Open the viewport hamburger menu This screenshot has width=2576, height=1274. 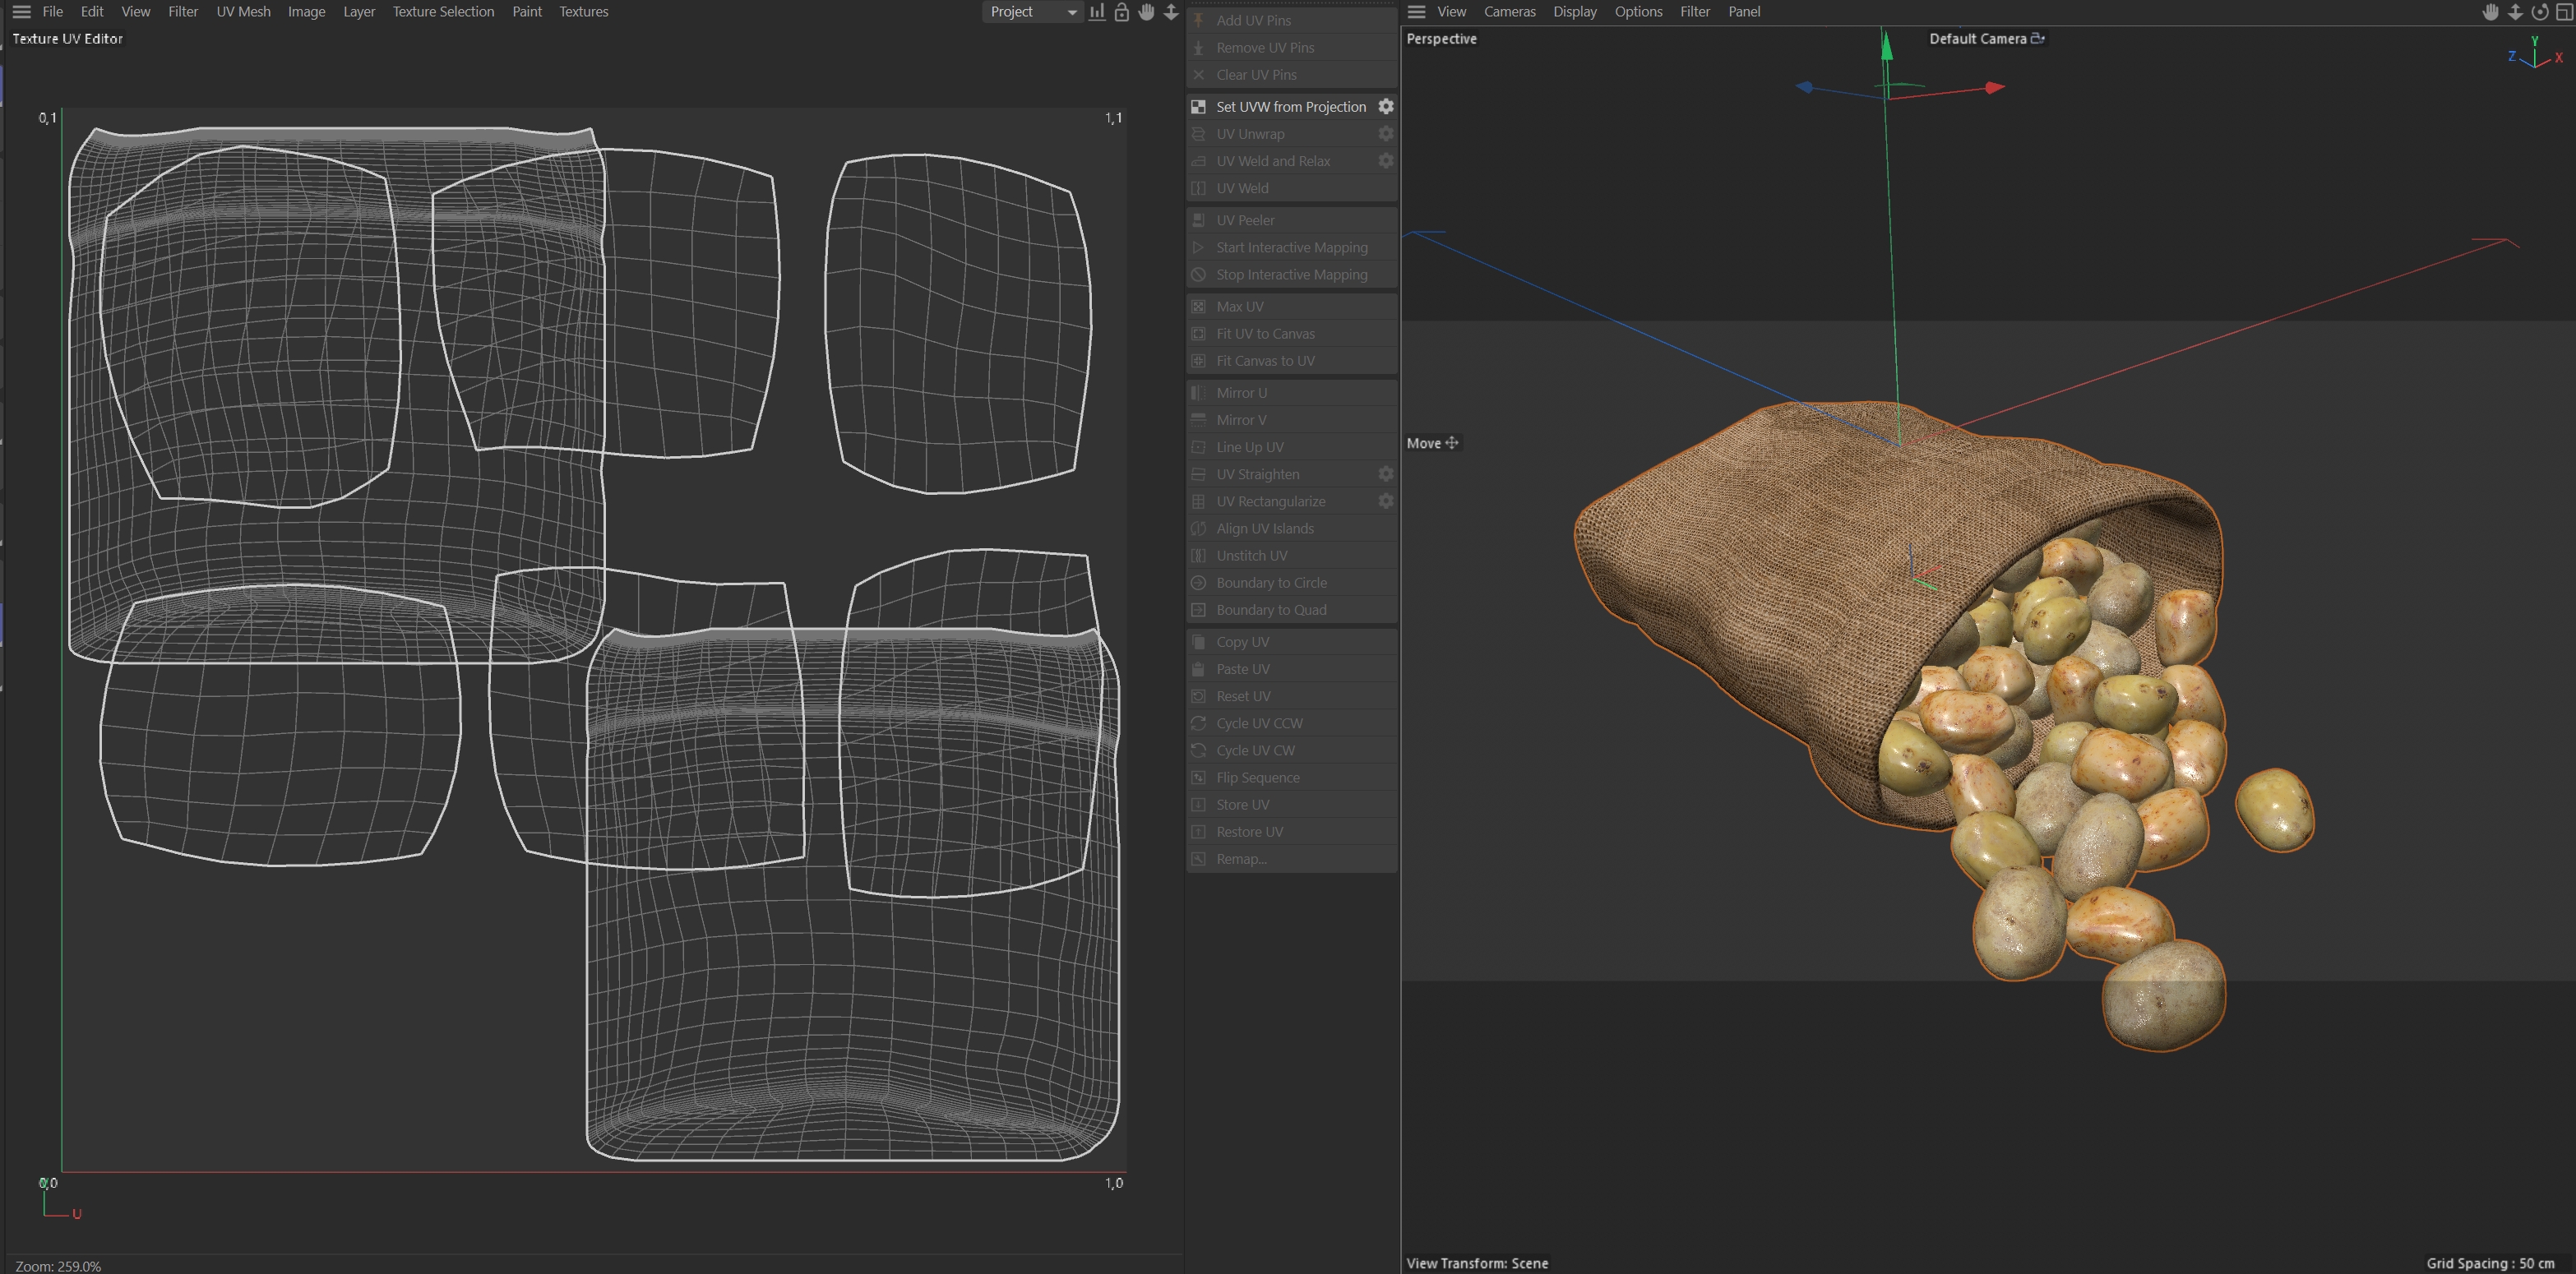click(1416, 12)
